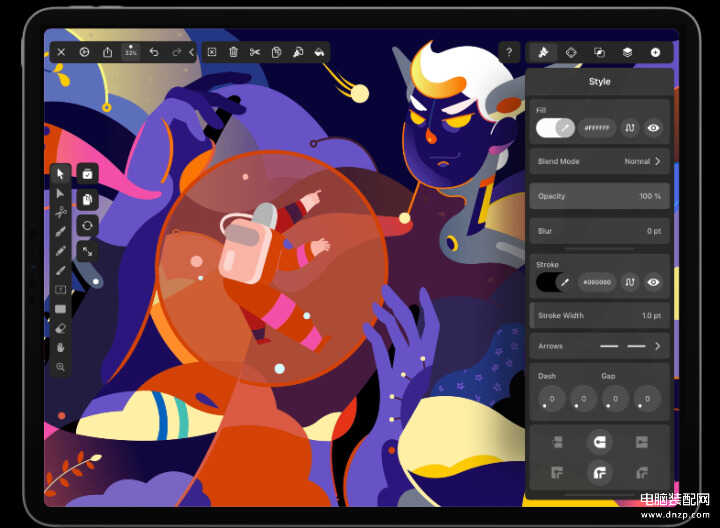Toggle multi-select mode button
The width and height of the screenshot is (720, 528).
87,174
